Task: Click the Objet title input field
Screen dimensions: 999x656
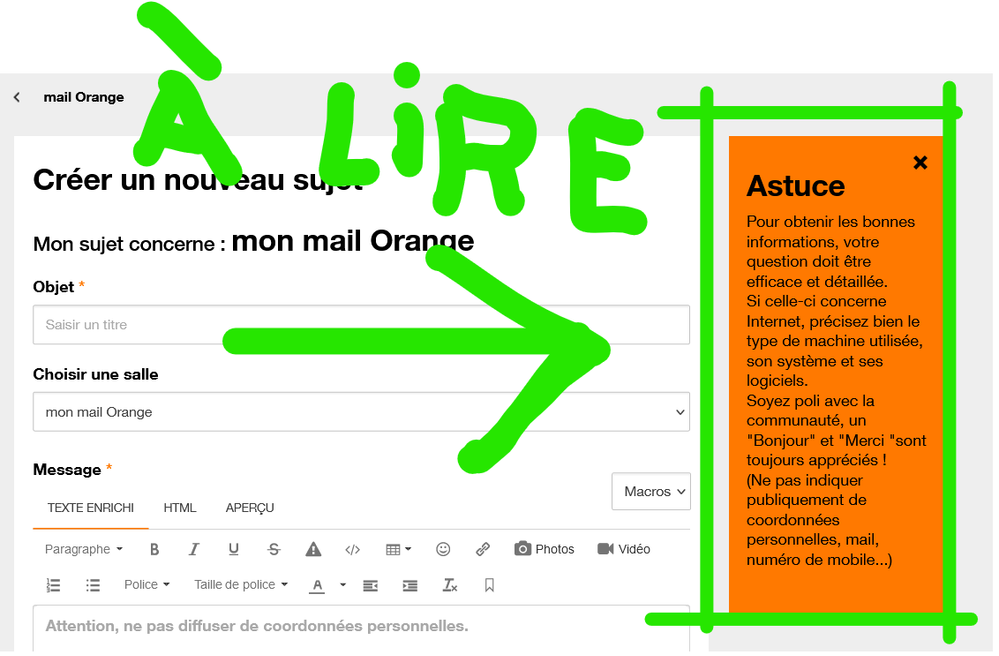Action: point(361,325)
